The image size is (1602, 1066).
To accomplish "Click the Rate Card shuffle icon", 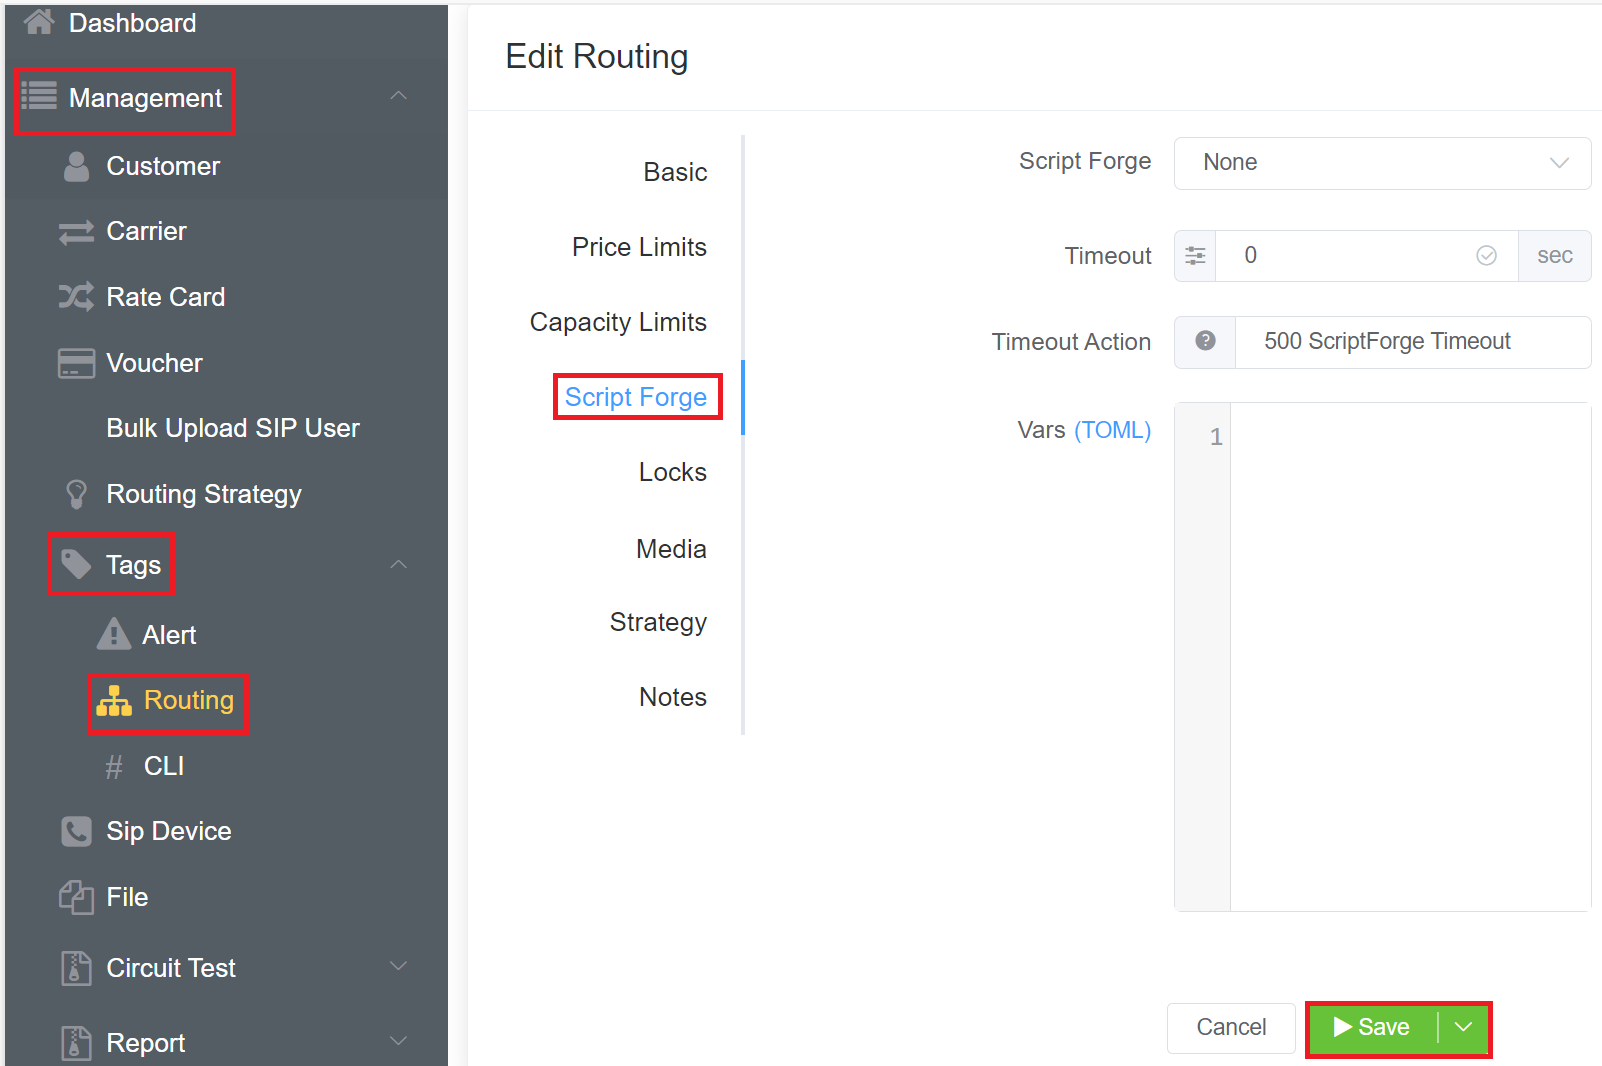I will pos(76,297).
